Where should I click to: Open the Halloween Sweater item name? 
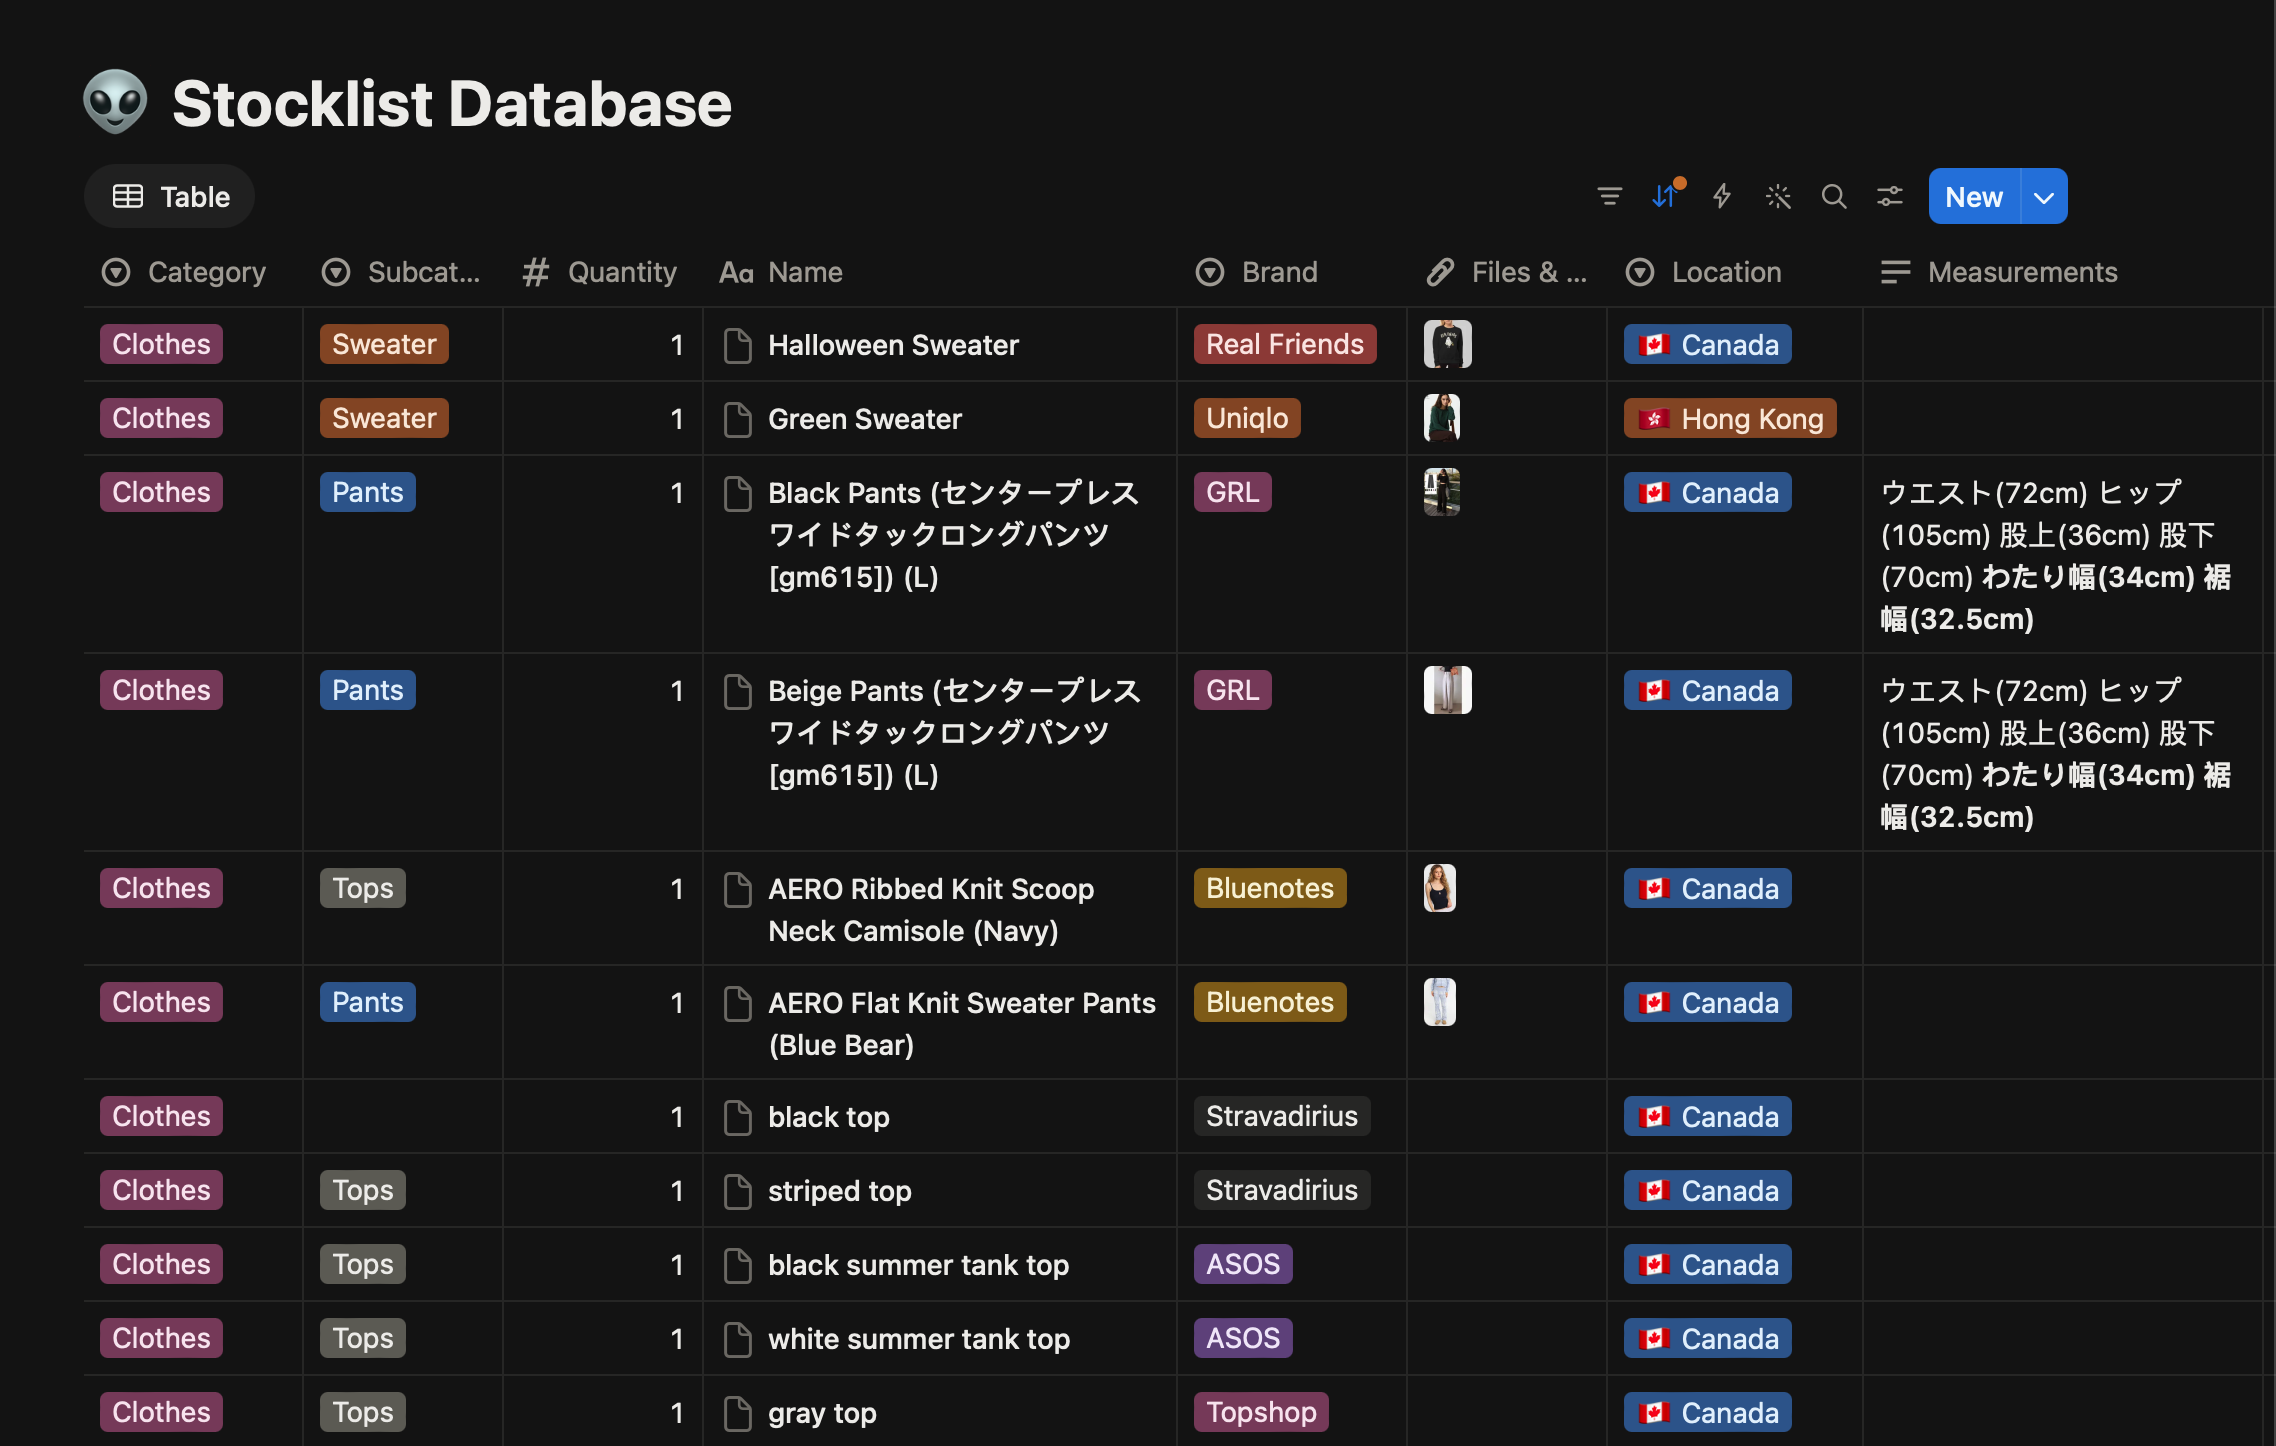click(893, 345)
